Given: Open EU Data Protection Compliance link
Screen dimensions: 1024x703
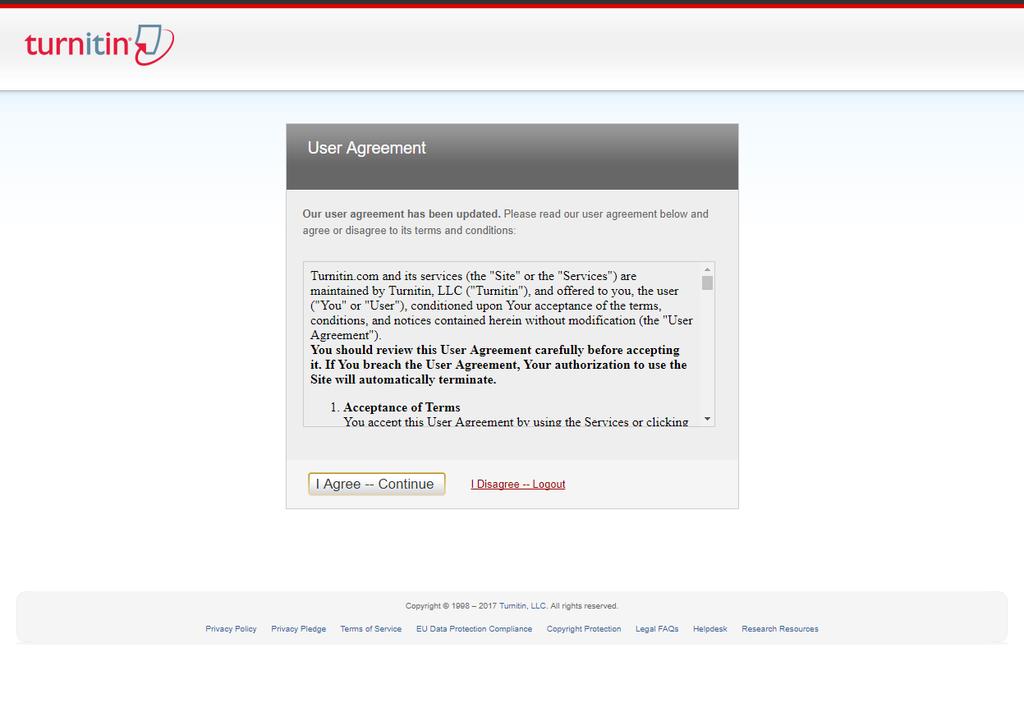Looking at the screenshot, I should click(474, 629).
